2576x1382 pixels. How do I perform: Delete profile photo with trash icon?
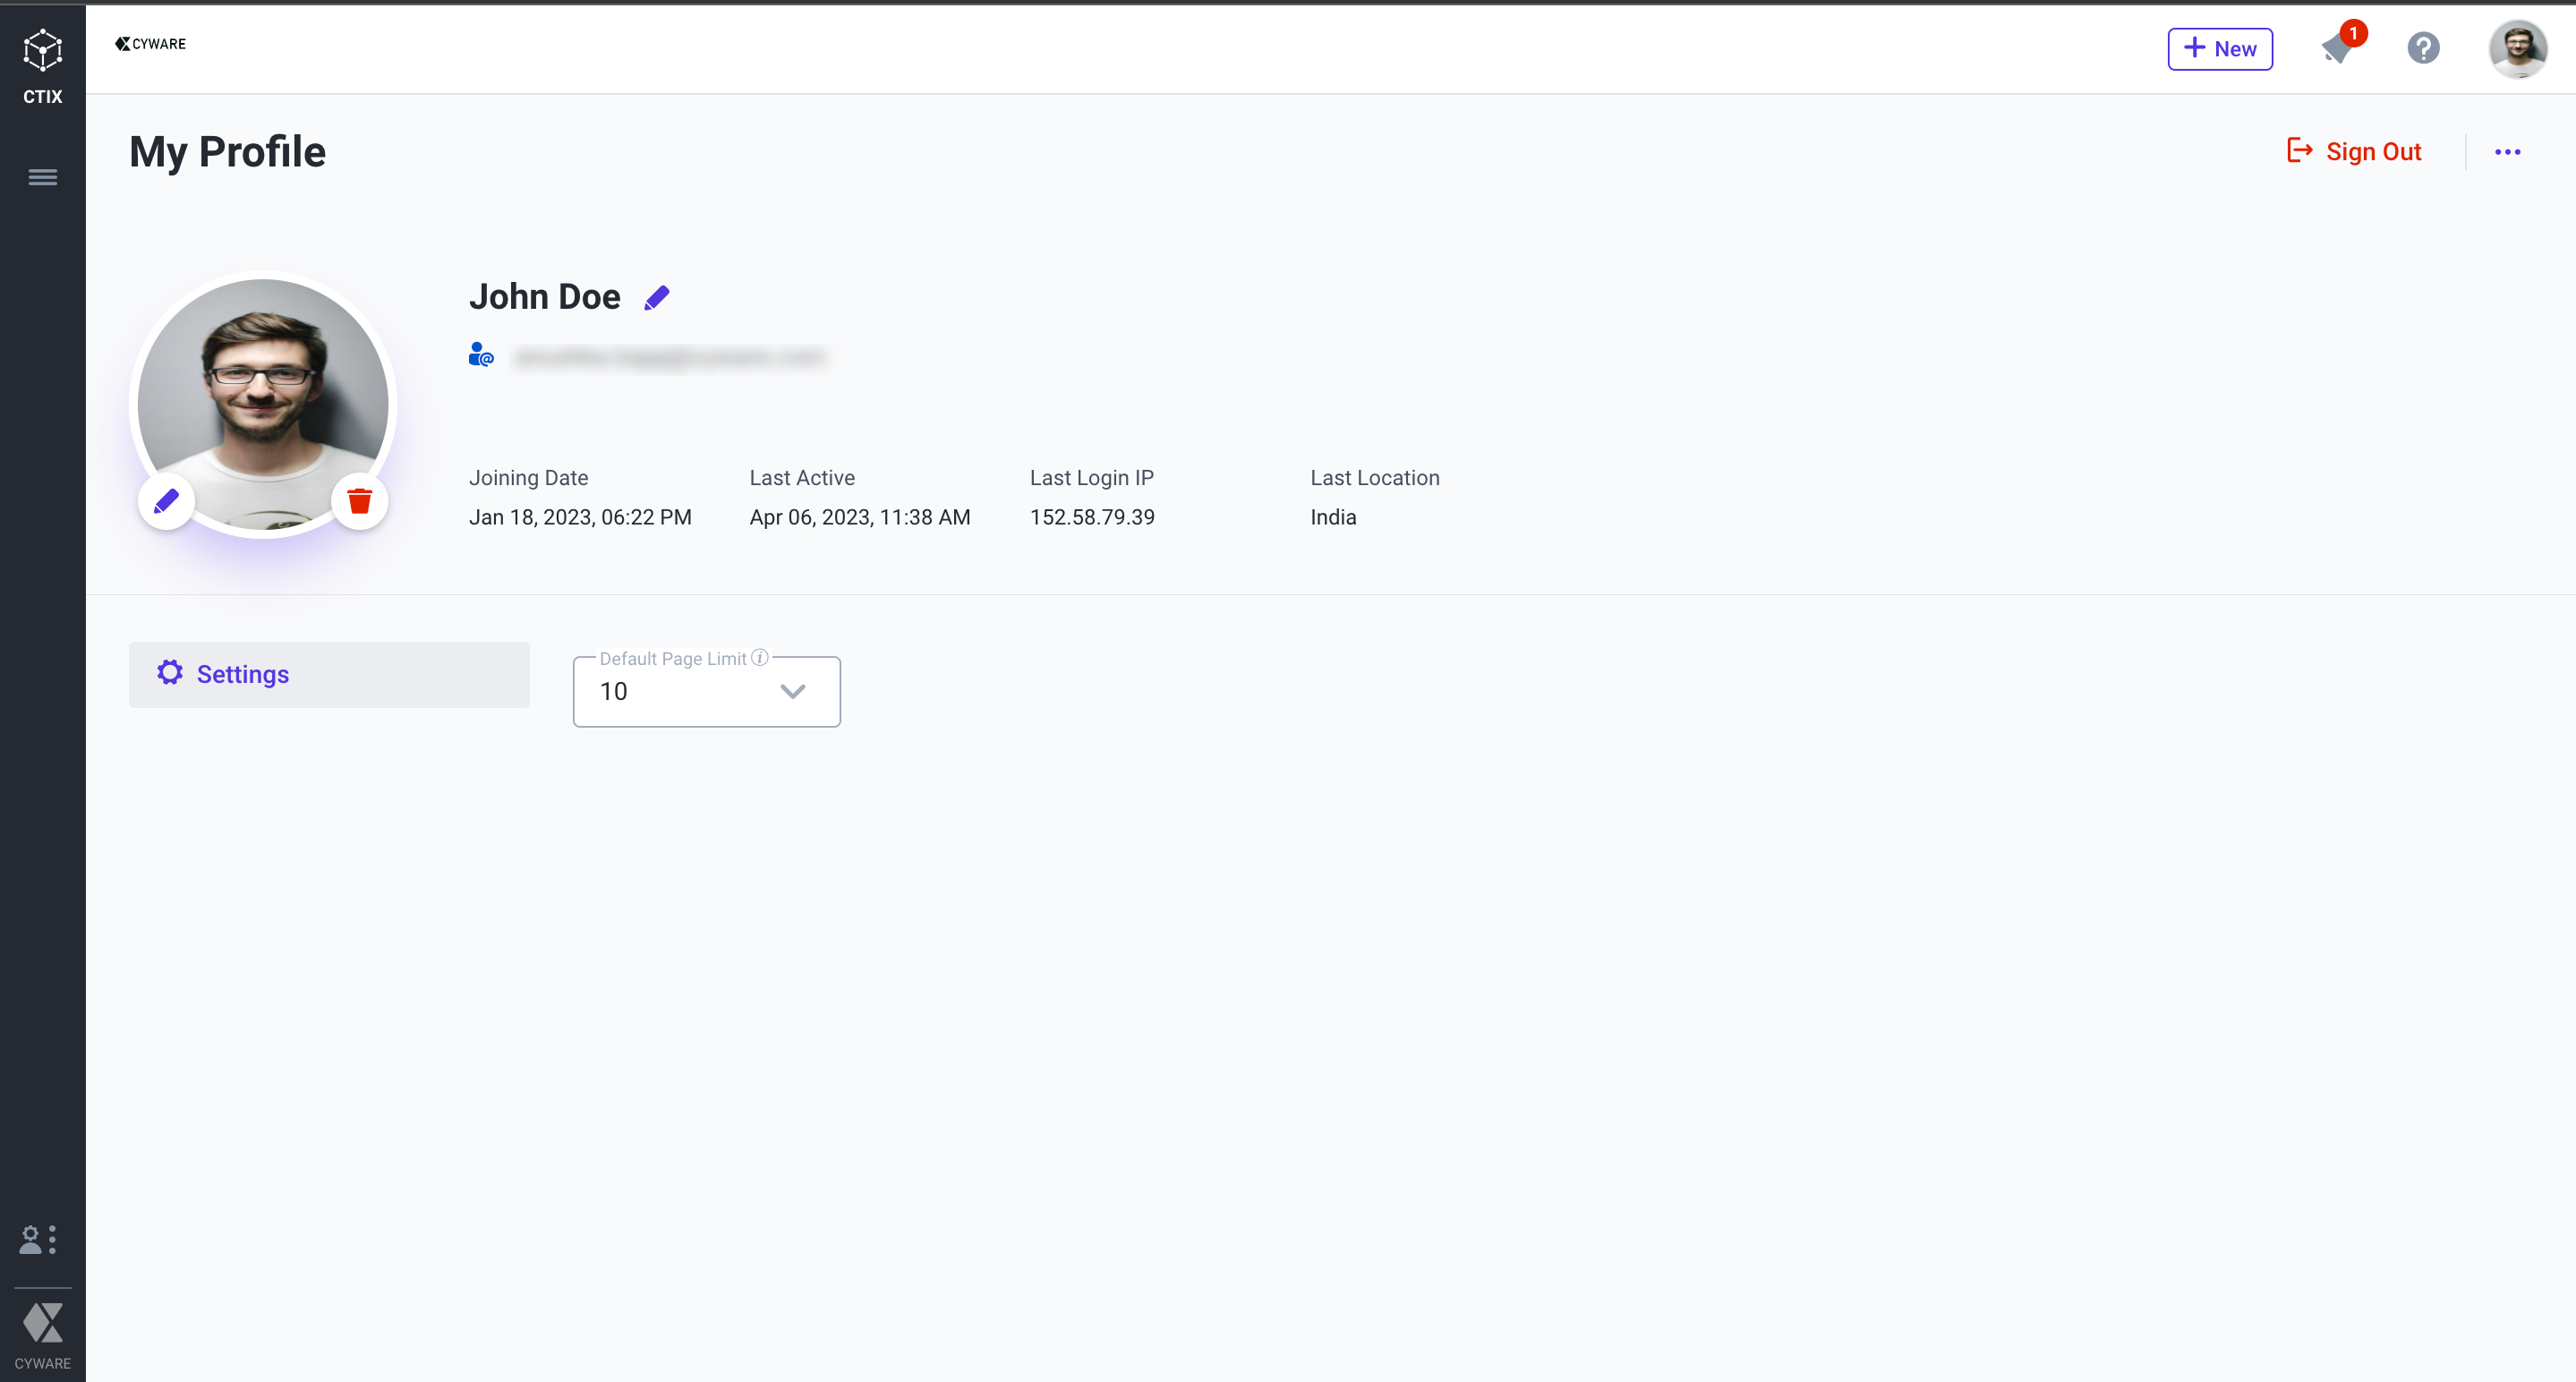coord(359,500)
